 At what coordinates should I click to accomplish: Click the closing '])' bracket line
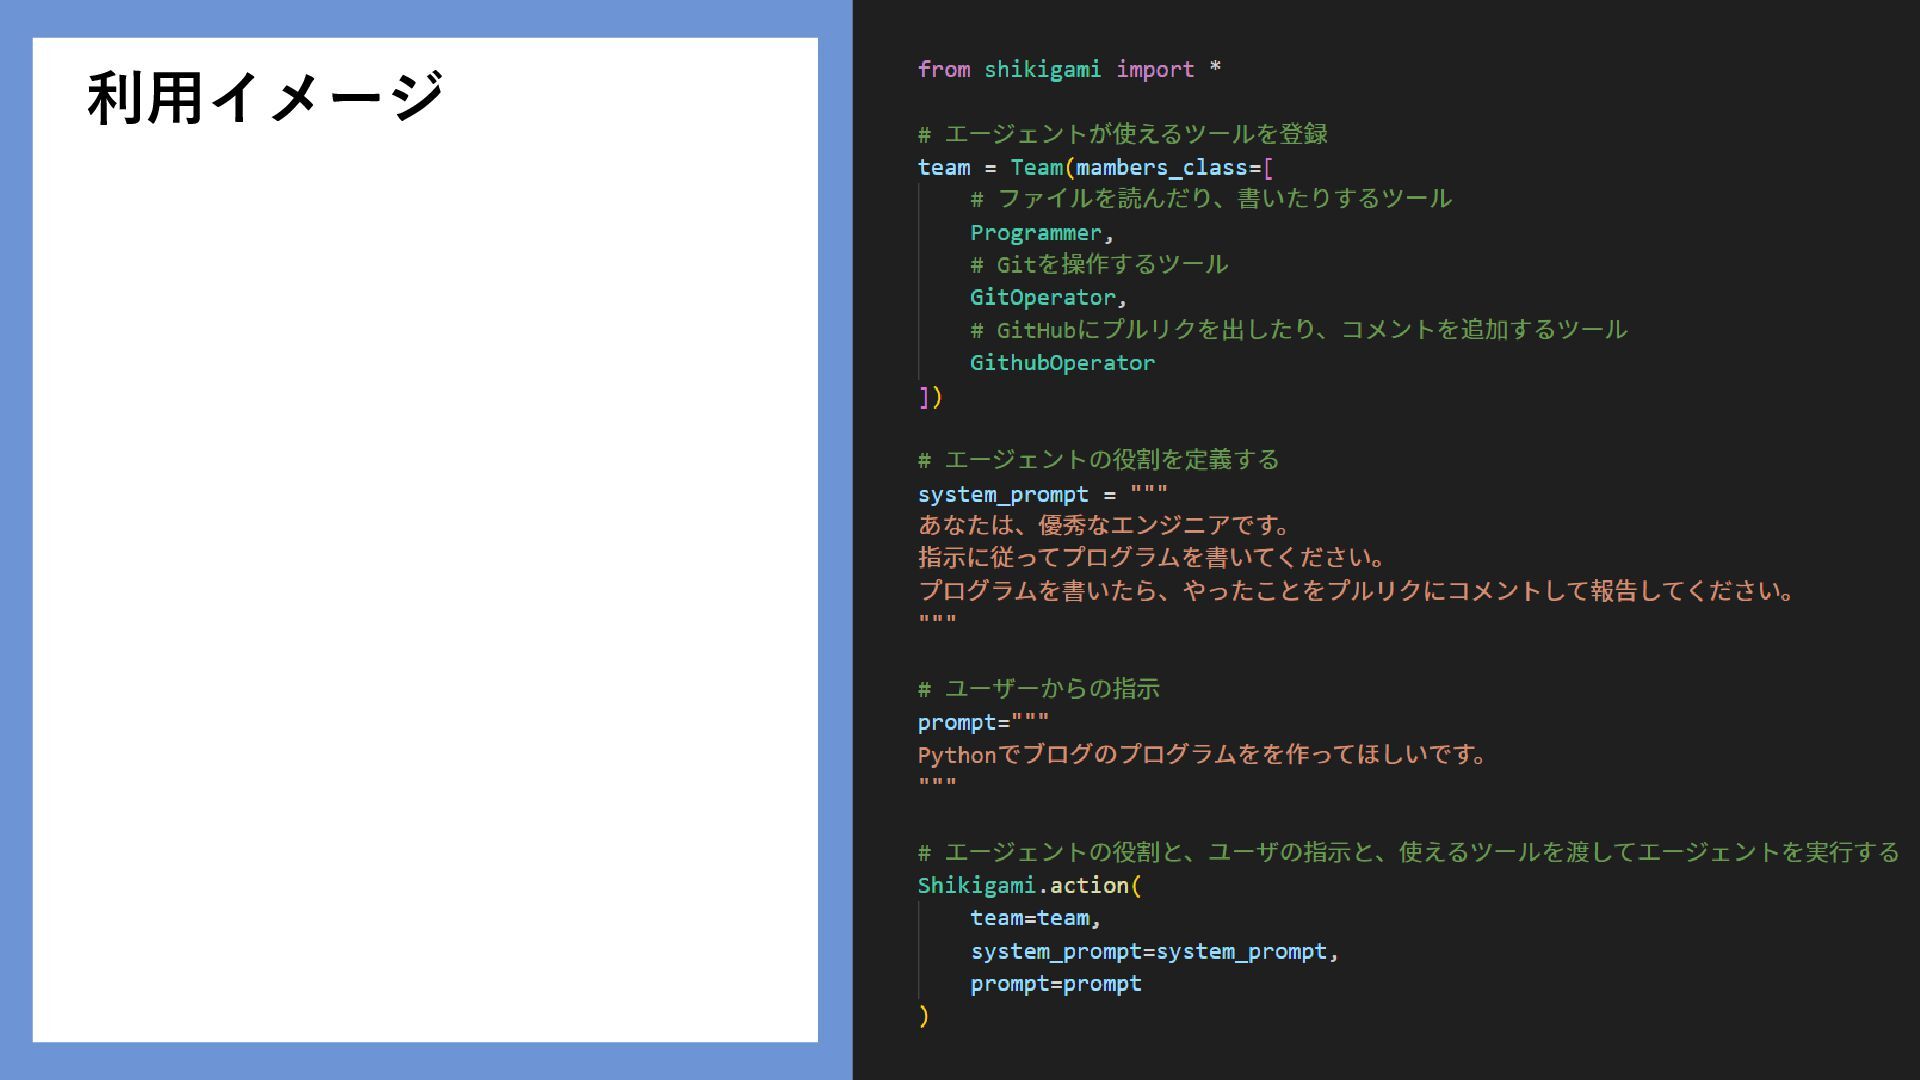(930, 396)
